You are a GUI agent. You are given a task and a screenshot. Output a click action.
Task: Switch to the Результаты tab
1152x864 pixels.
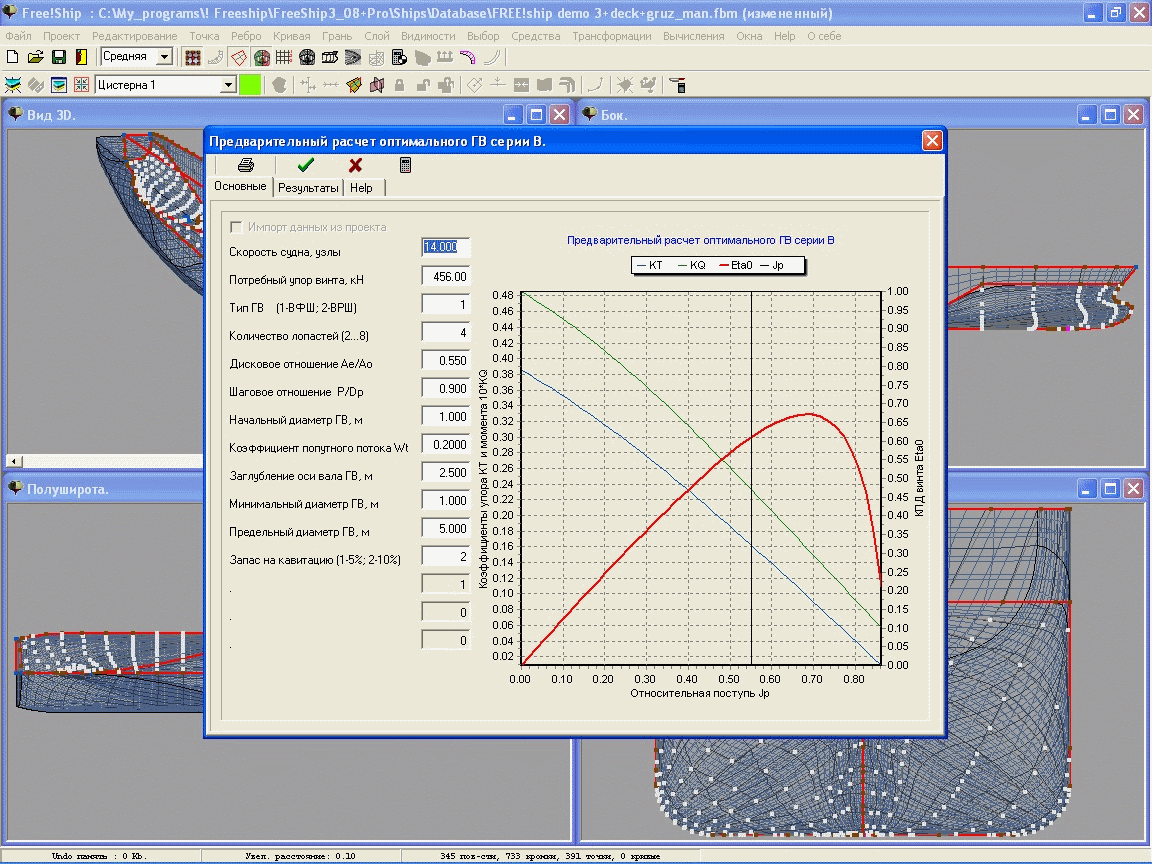tap(308, 188)
